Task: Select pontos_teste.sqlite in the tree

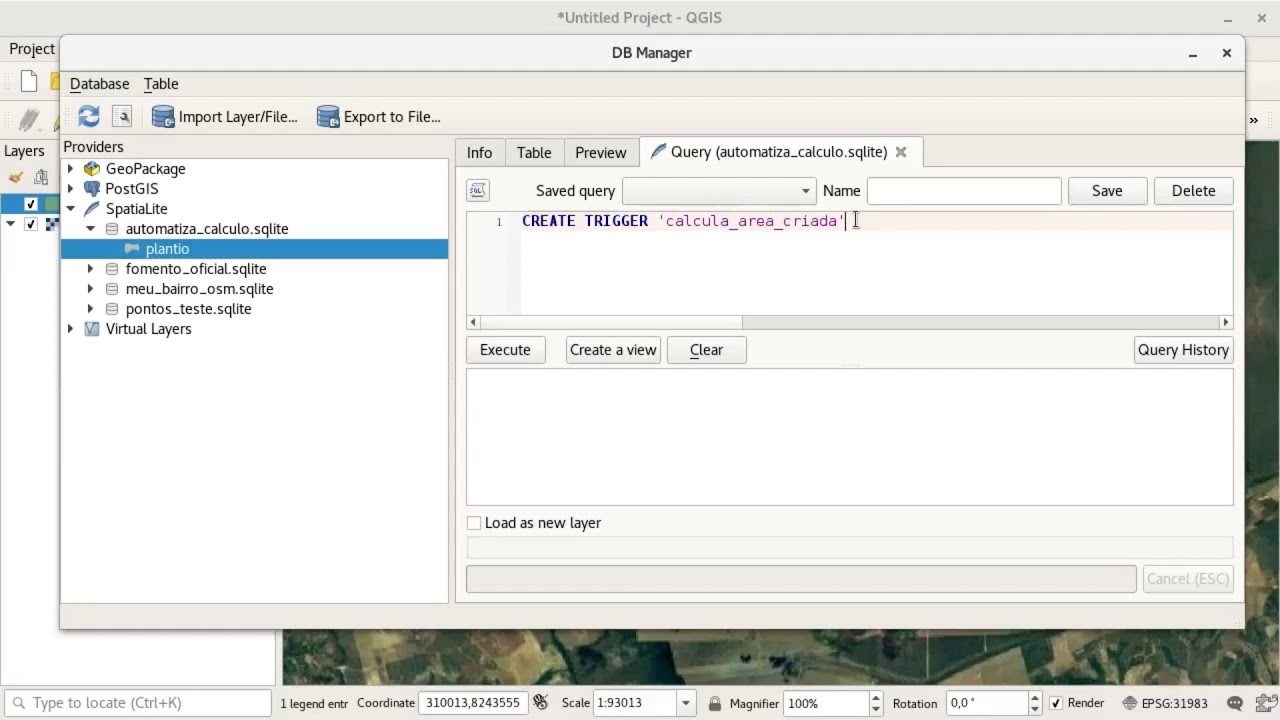Action: click(188, 309)
